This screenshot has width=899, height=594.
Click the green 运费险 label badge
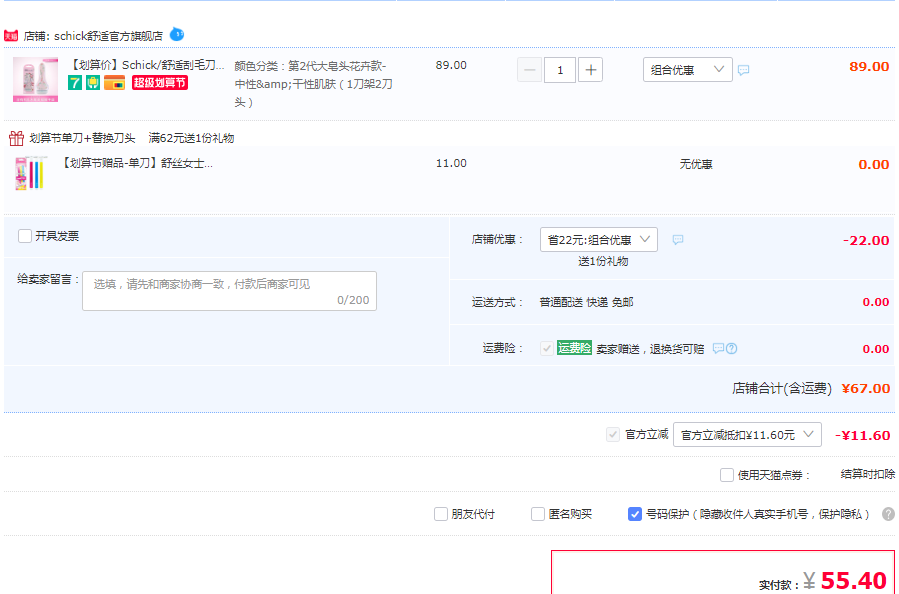tap(574, 348)
